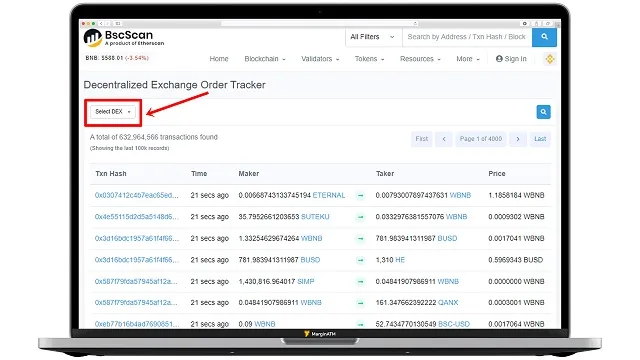The image size is (640, 360).
Task: Click the blue search icon beside Select DEX
Action: pyautogui.click(x=543, y=112)
